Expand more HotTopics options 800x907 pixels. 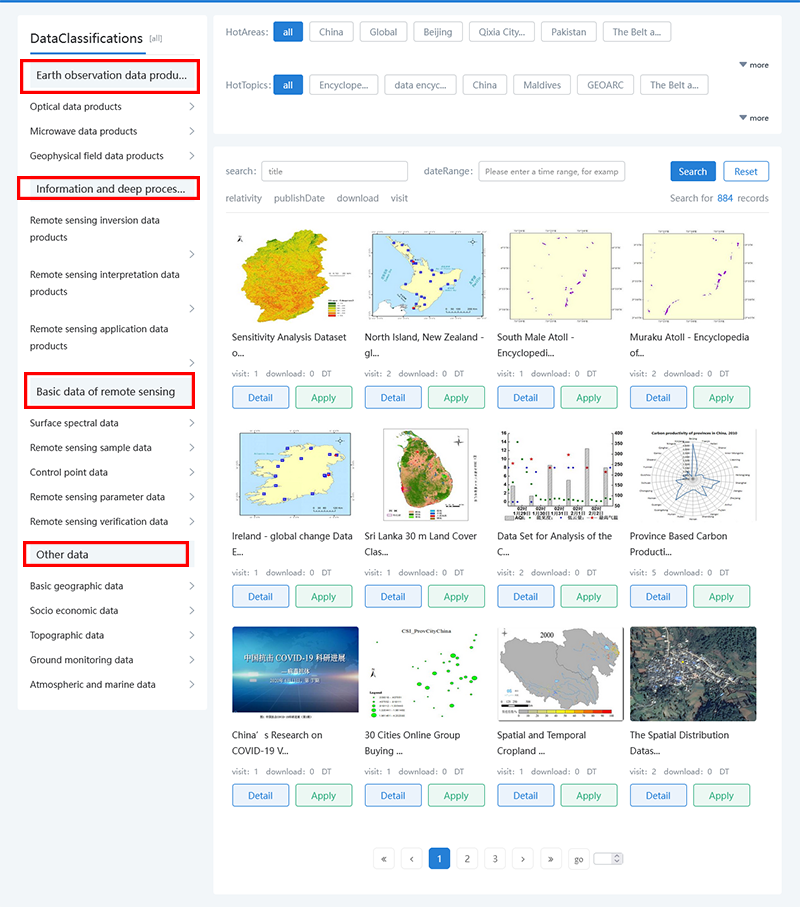(x=753, y=118)
